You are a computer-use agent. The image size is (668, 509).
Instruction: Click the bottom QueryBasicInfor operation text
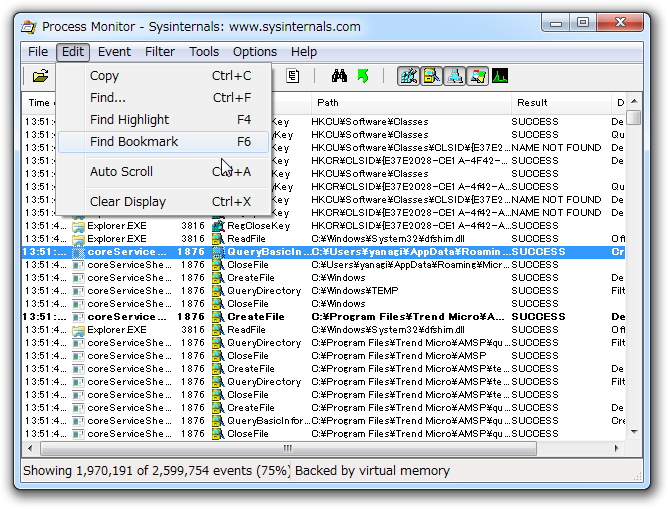[268, 421]
